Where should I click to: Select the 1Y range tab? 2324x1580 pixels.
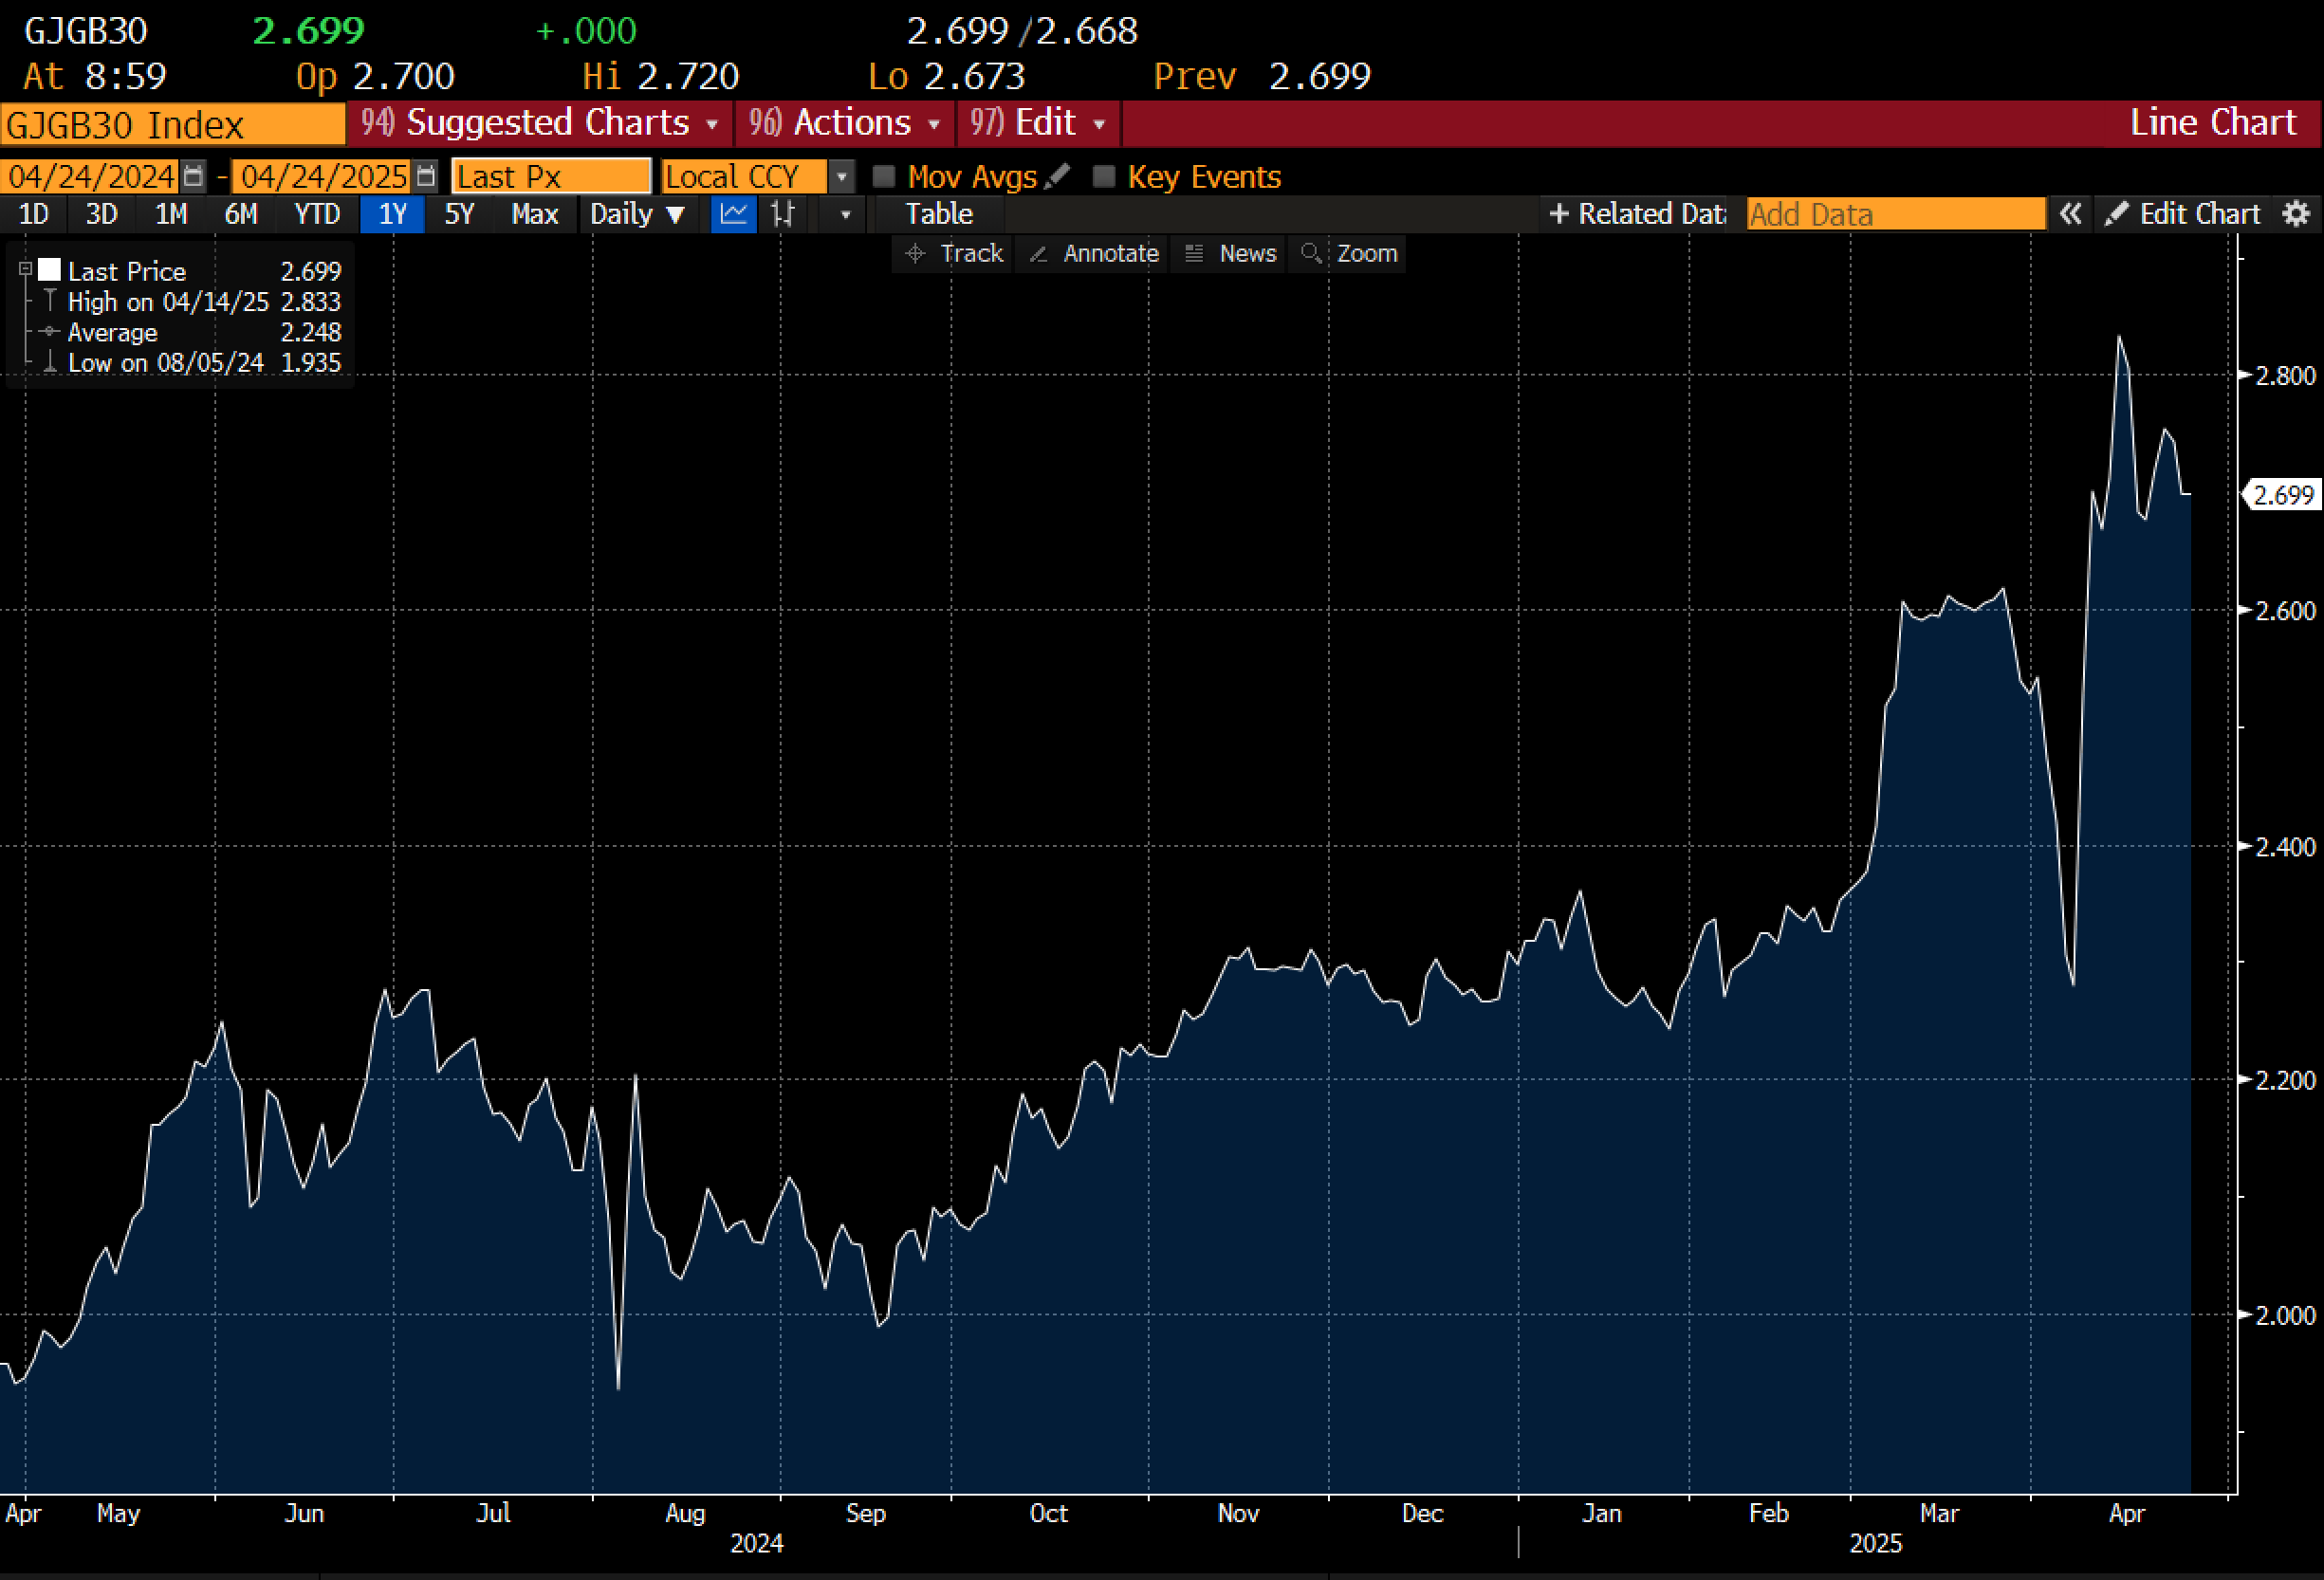tap(392, 214)
